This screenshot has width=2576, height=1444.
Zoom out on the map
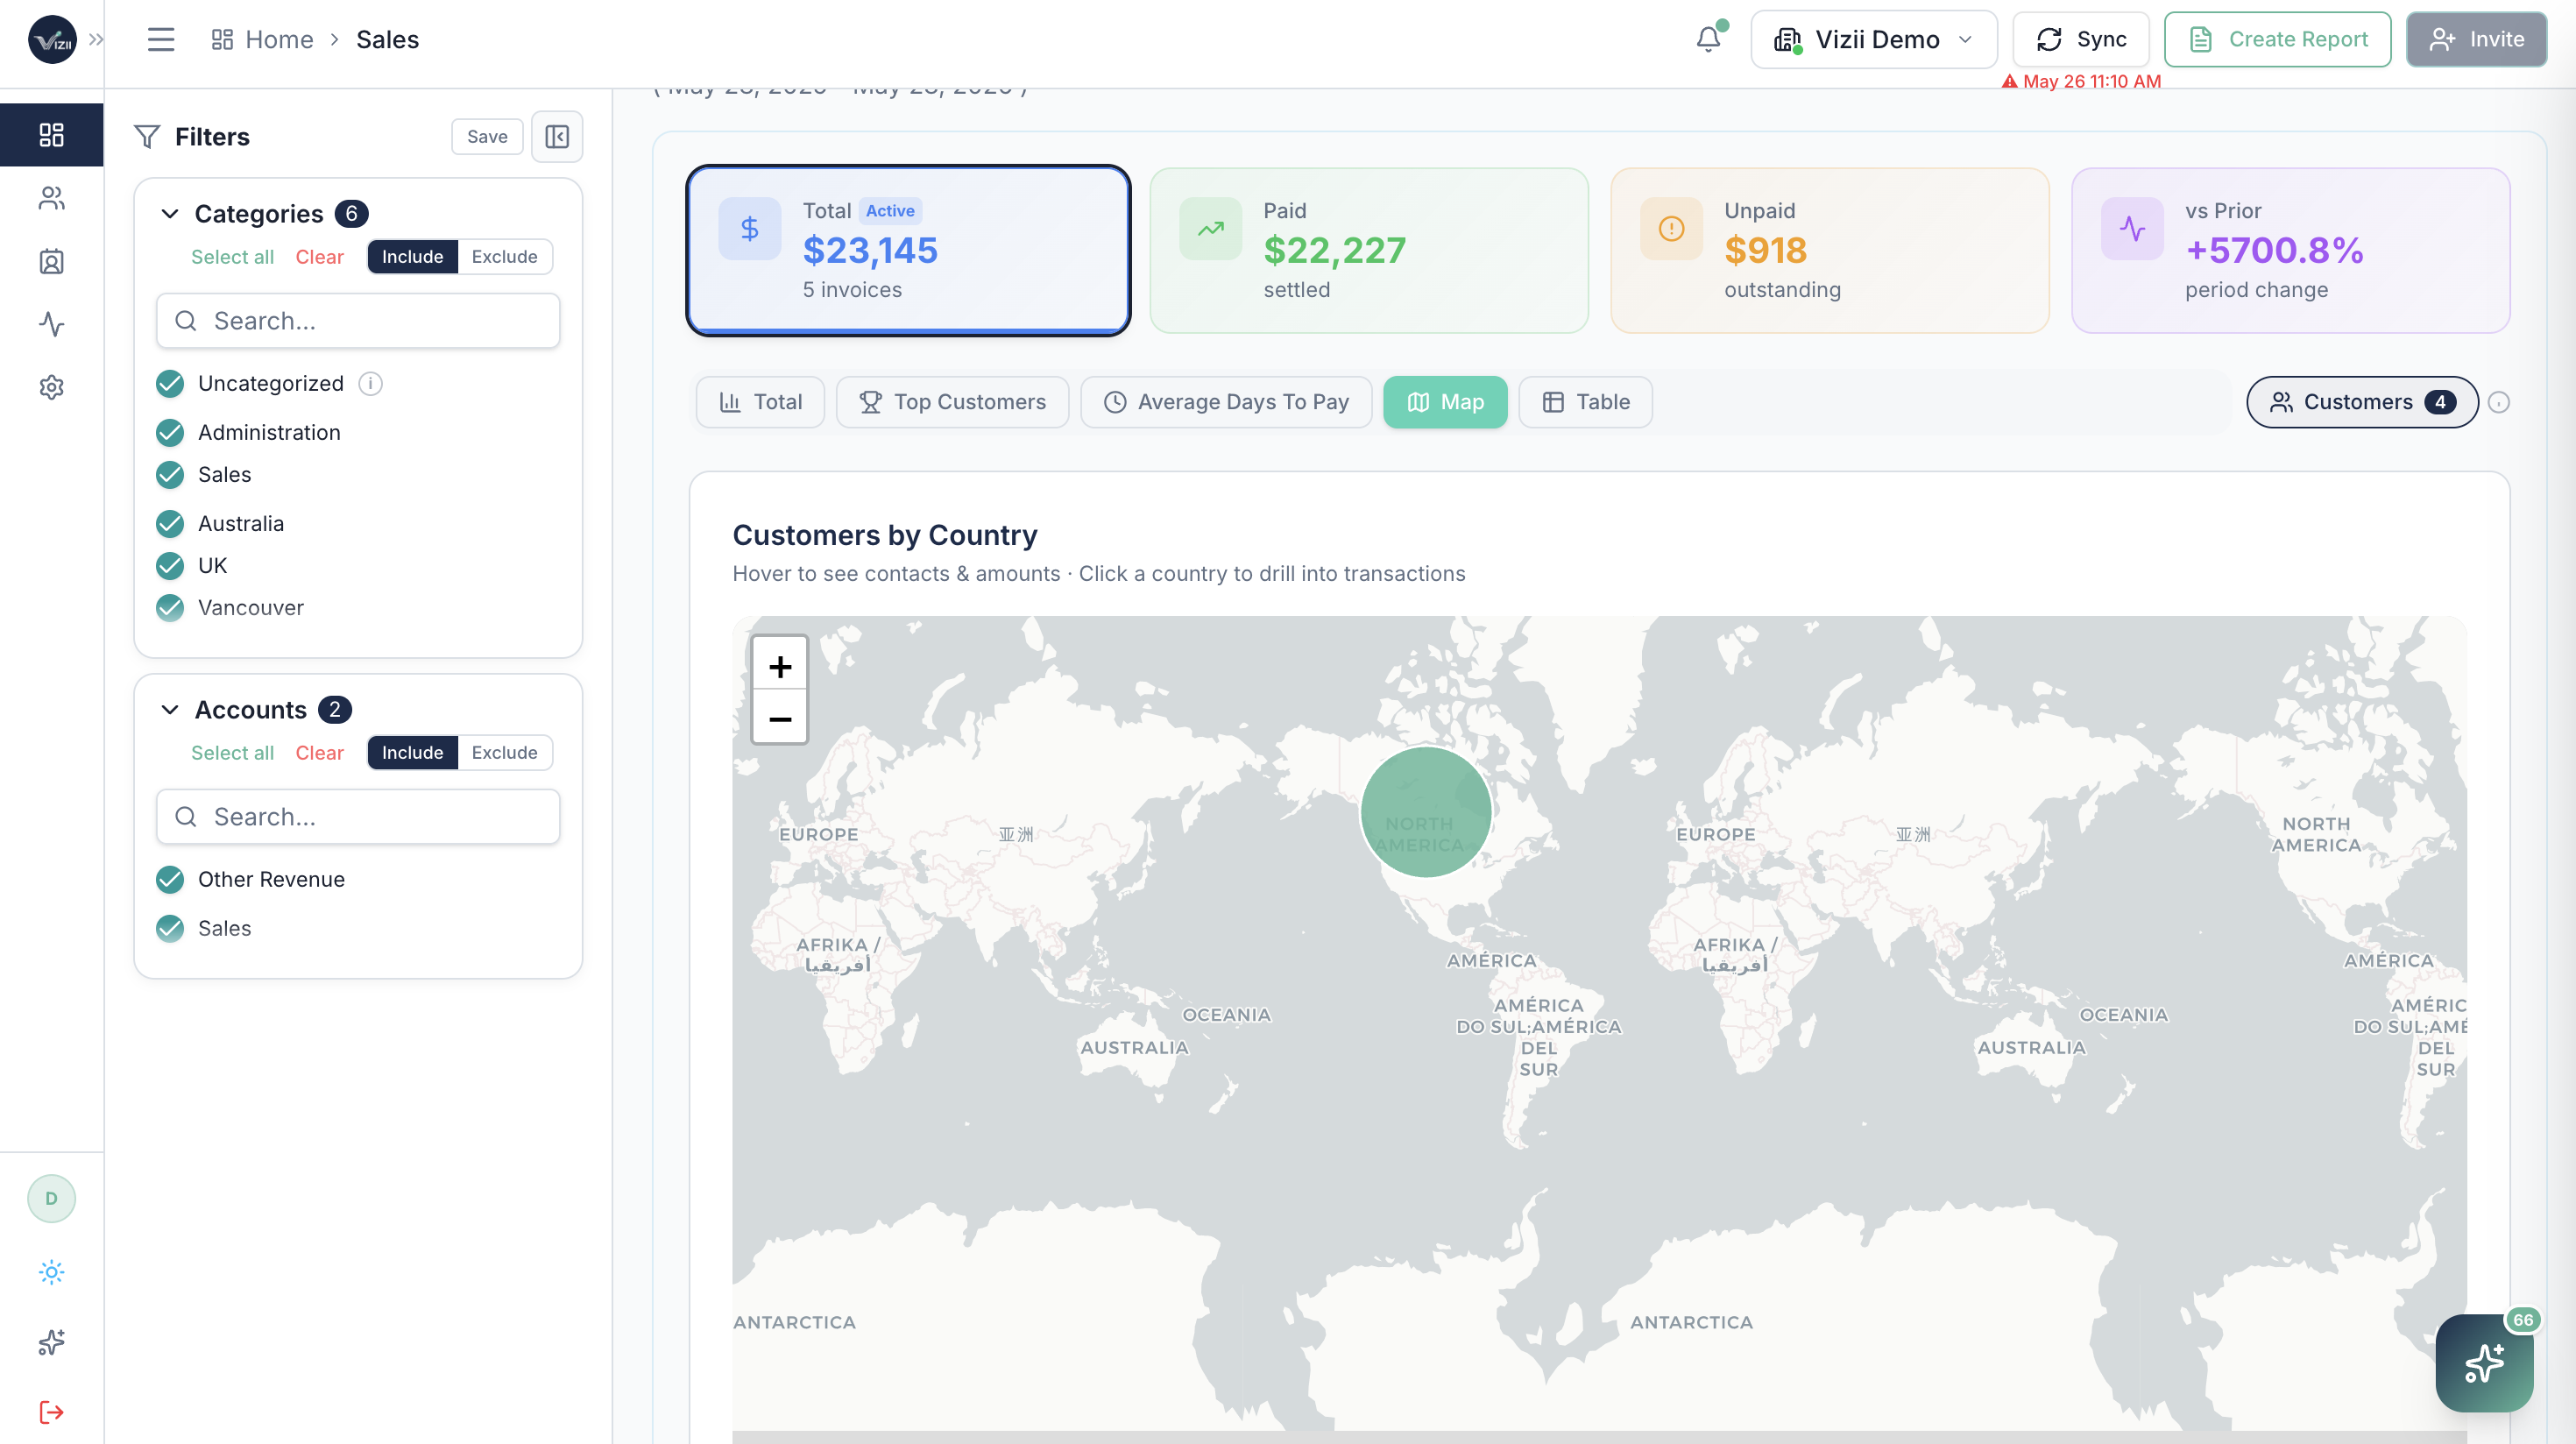click(780, 718)
